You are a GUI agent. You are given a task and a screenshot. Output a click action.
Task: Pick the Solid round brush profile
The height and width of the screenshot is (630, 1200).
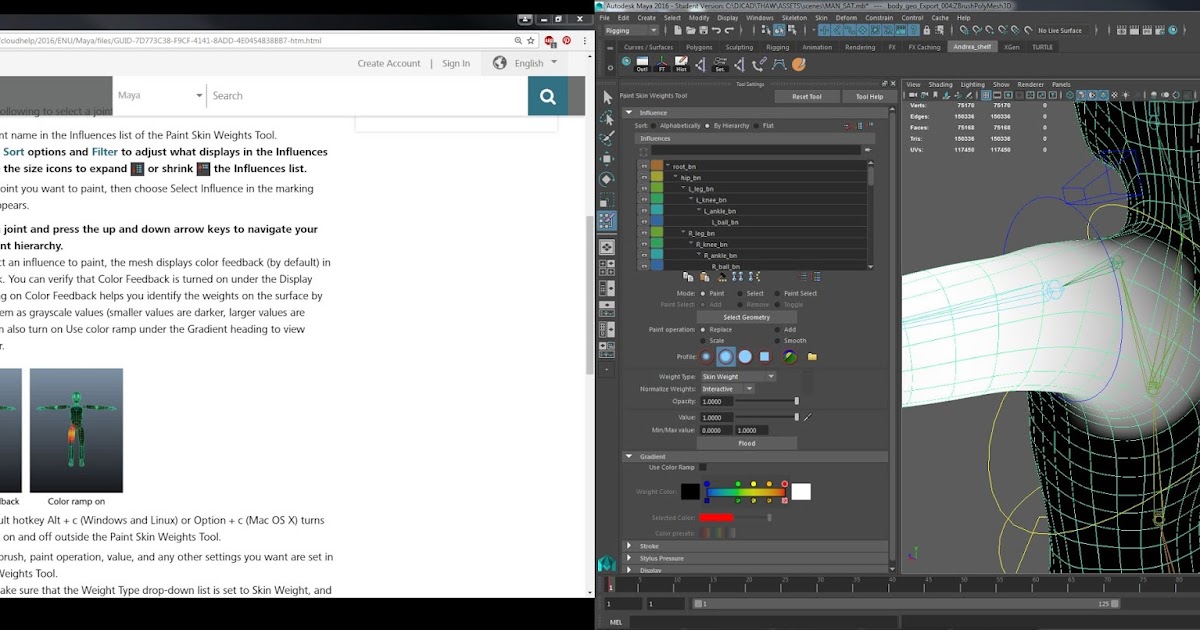click(x=745, y=356)
